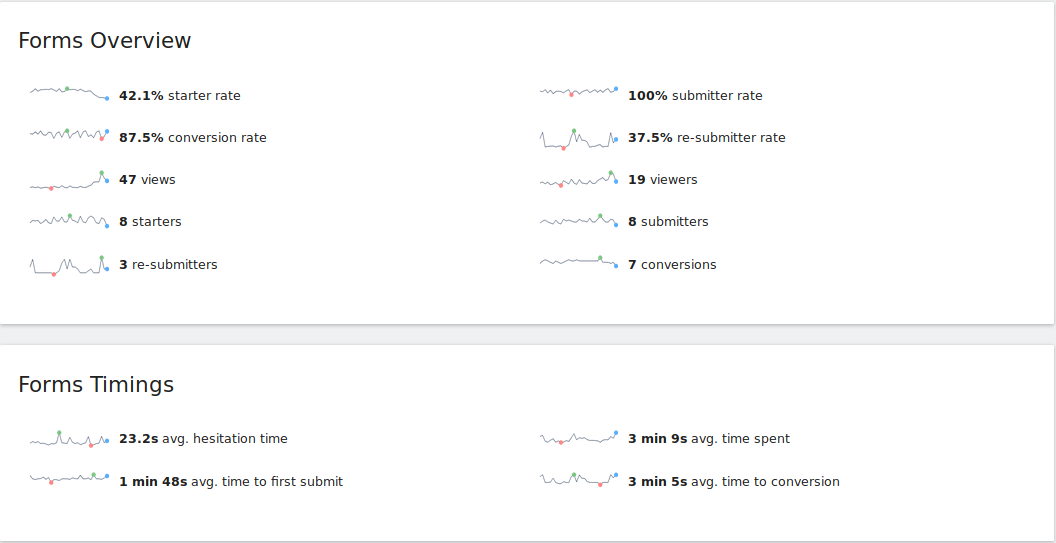The width and height of the screenshot is (1056, 543).
Task: Click the submitters sparkline graph
Action: click(x=579, y=220)
